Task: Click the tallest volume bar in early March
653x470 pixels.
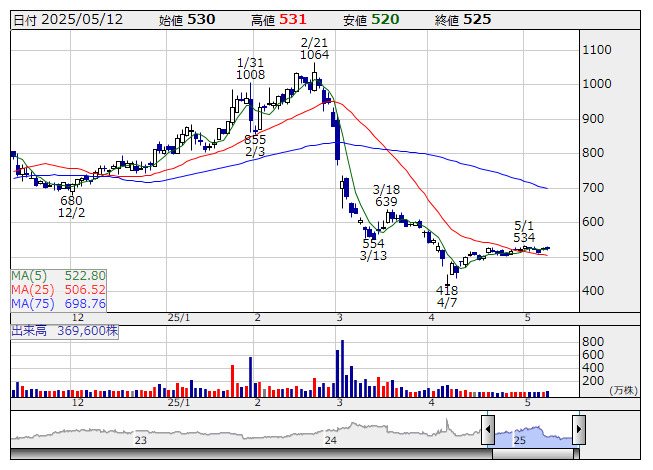Action: click(x=342, y=368)
